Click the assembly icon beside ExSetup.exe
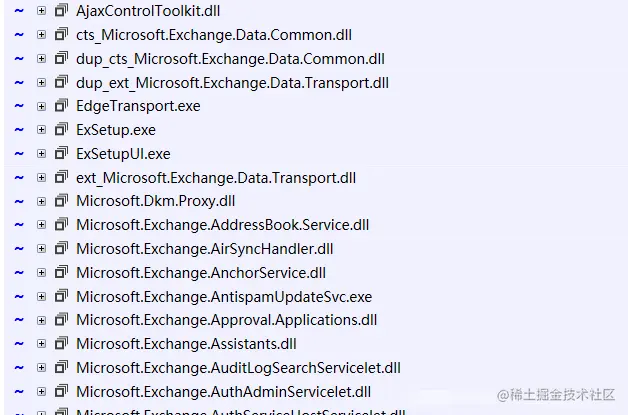 pos(61,129)
